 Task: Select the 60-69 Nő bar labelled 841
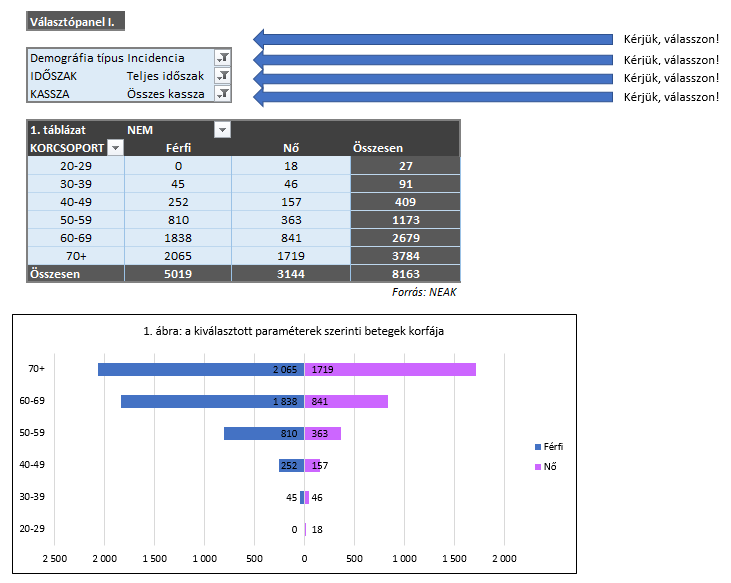(x=346, y=401)
